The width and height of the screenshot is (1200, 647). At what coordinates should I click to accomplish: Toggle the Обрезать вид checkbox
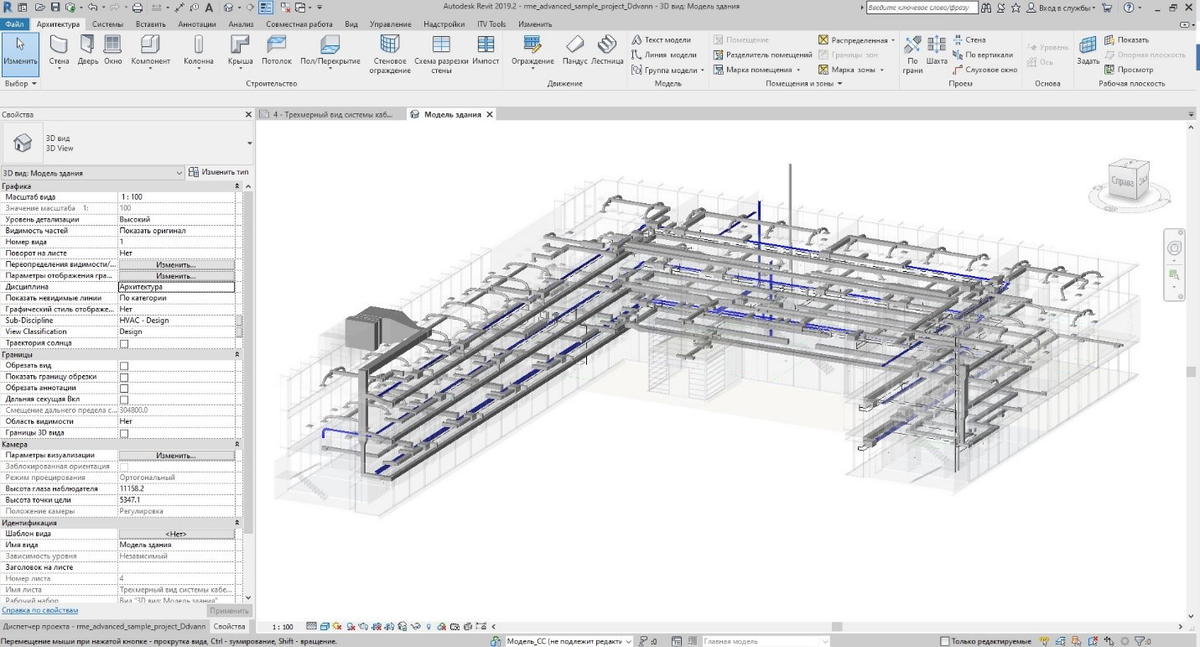click(124, 366)
